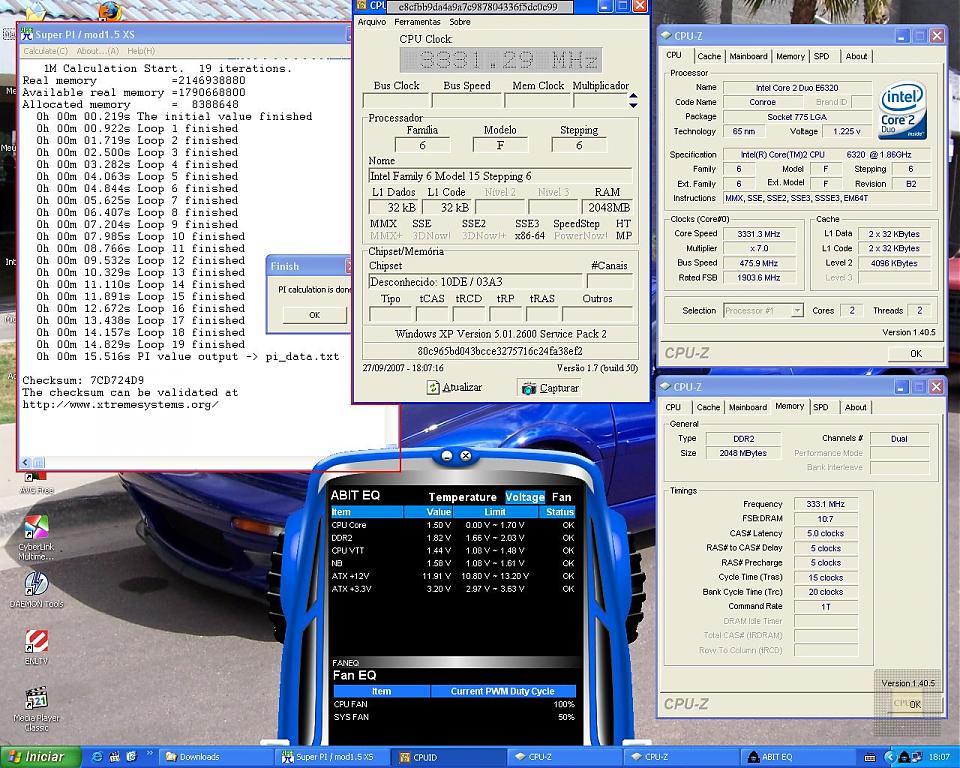Click OK in the upper CPU-Z window
The image size is (960, 768).
[915, 353]
